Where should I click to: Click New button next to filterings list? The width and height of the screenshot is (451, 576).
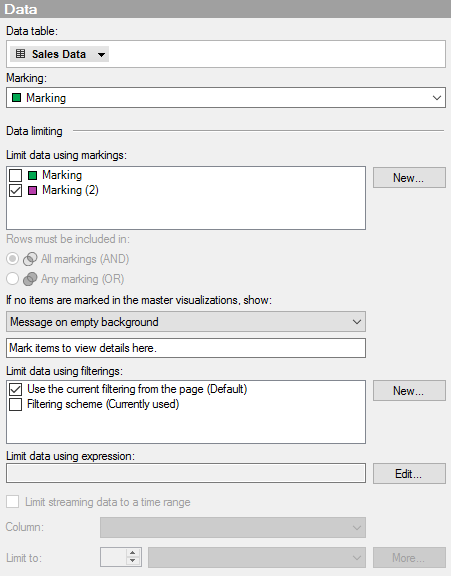(x=409, y=390)
